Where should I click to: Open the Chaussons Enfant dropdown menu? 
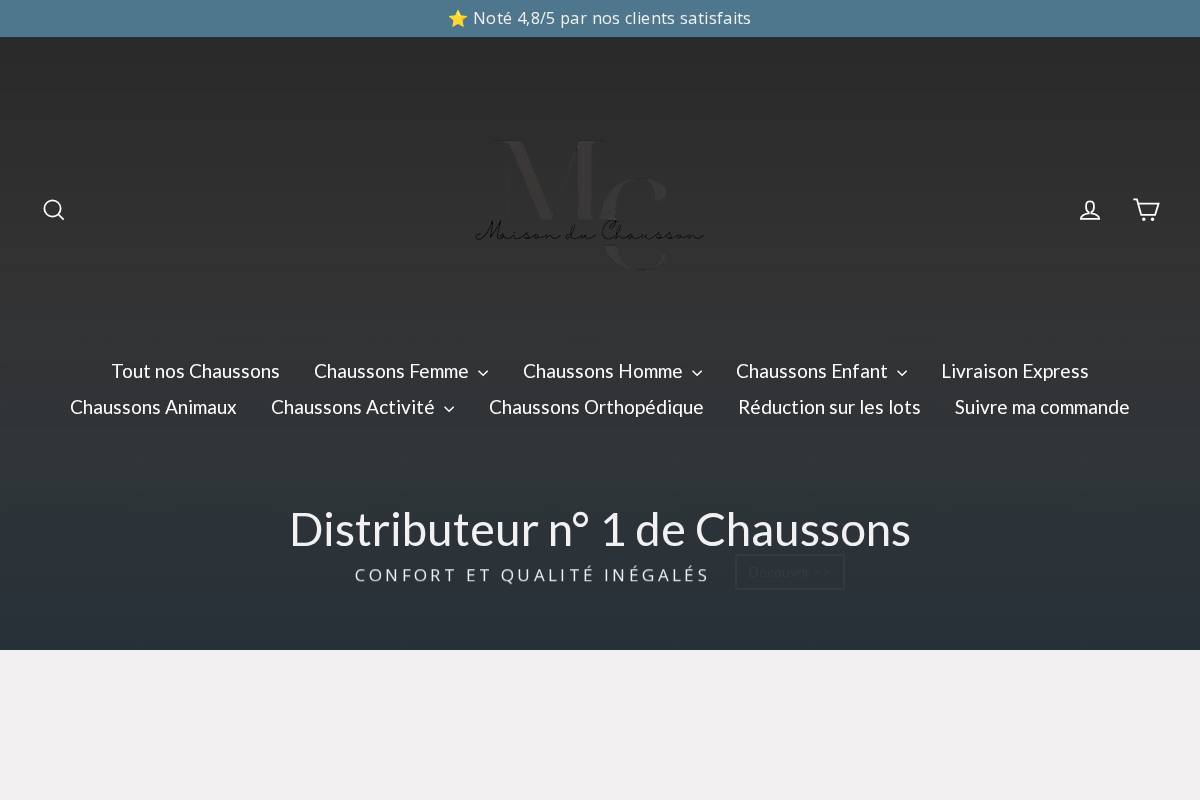pos(812,371)
